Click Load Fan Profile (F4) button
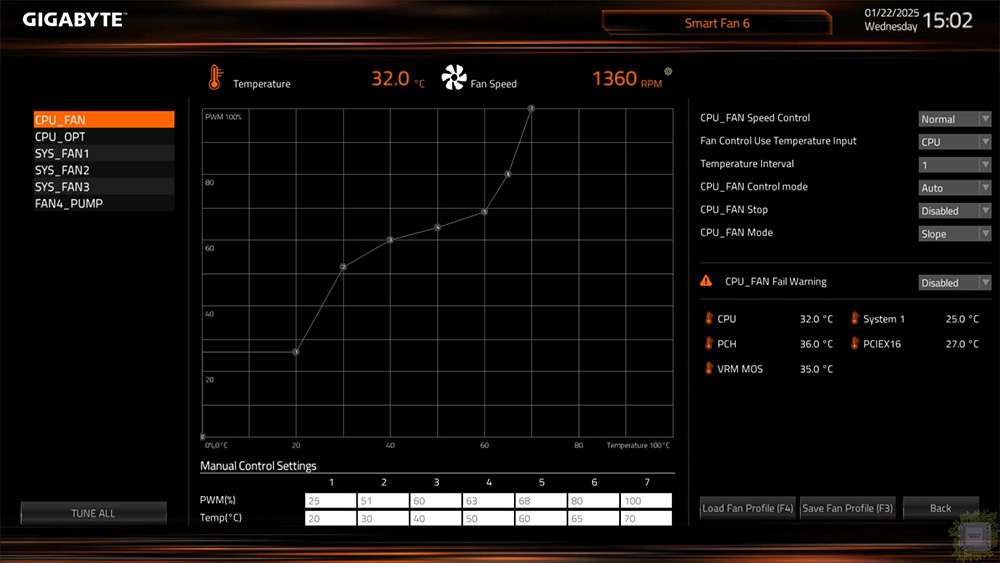The width and height of the screenshot is (1000, 563). point(747,508)
